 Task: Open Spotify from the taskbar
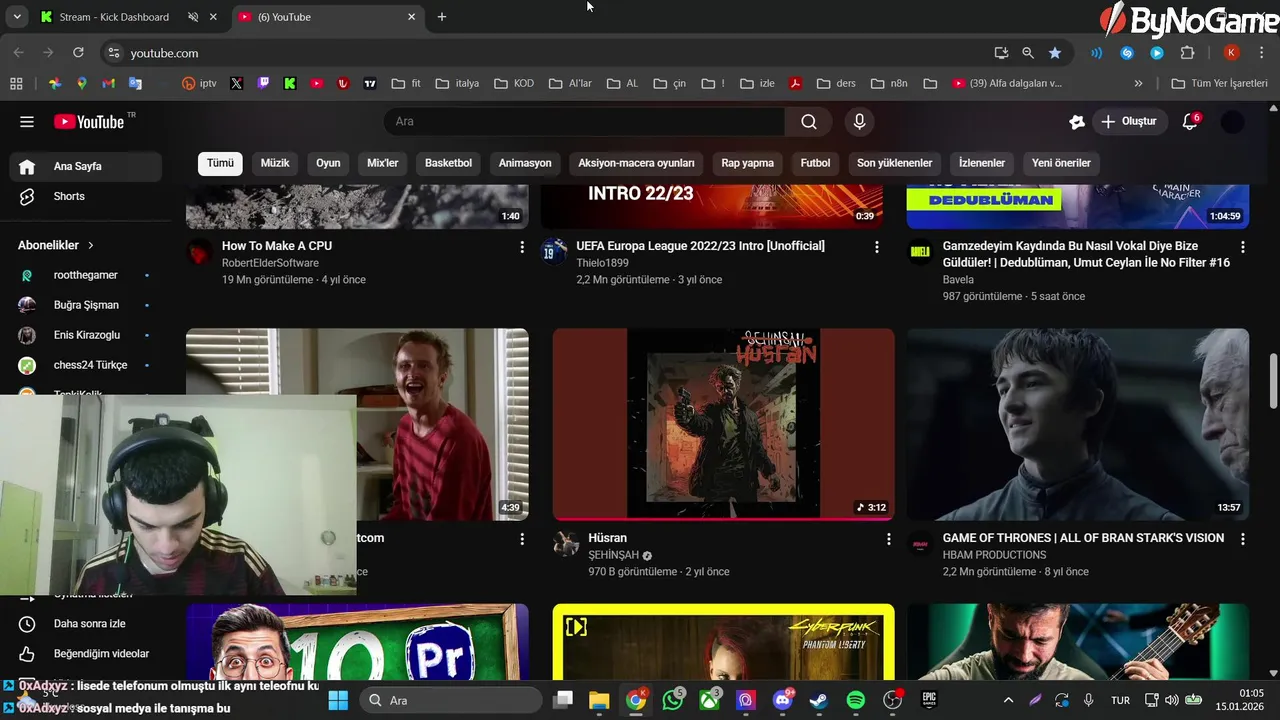tap(856, 700)
